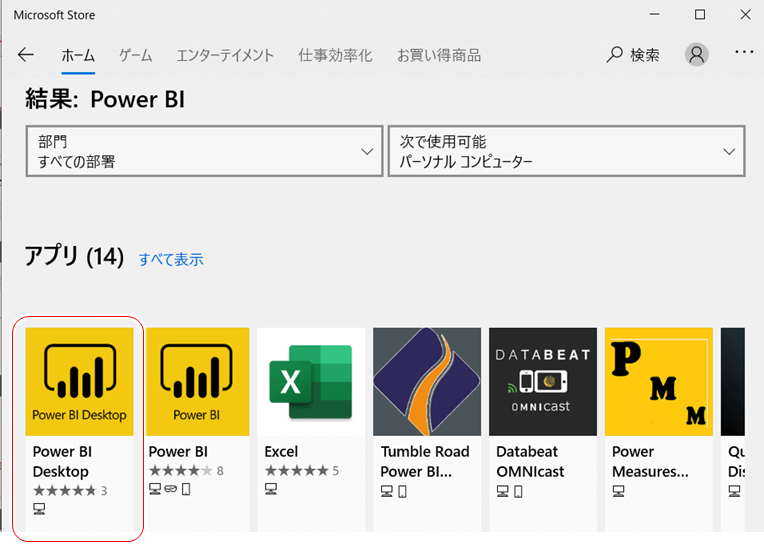
Task: Click the Power Measures... name text
Action: pos(650,461)
